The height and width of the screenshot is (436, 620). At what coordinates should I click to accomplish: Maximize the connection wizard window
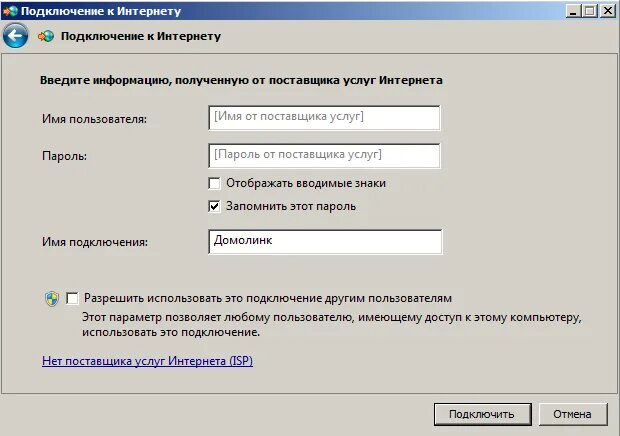pyautogui.click(x=589, y=11)
